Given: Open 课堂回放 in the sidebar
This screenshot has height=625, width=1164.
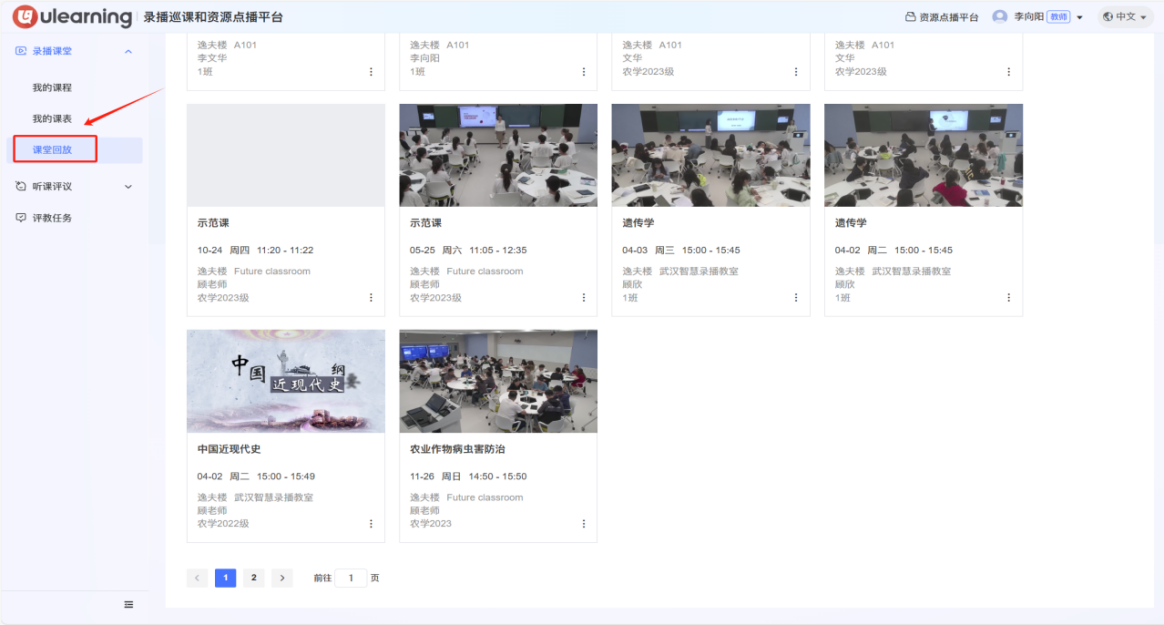Looking at the screenshot, I should (x=52, y=150).
